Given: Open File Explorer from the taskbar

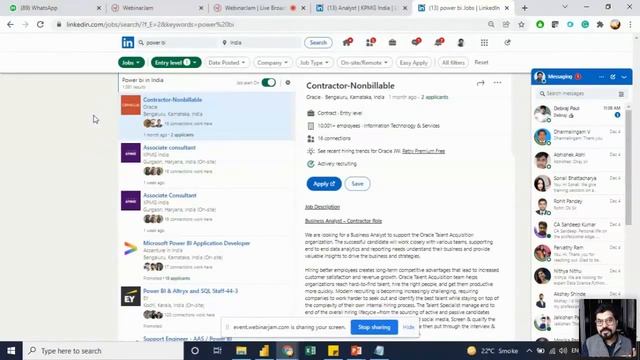Looking at the screenshot, I should (241, 351).
